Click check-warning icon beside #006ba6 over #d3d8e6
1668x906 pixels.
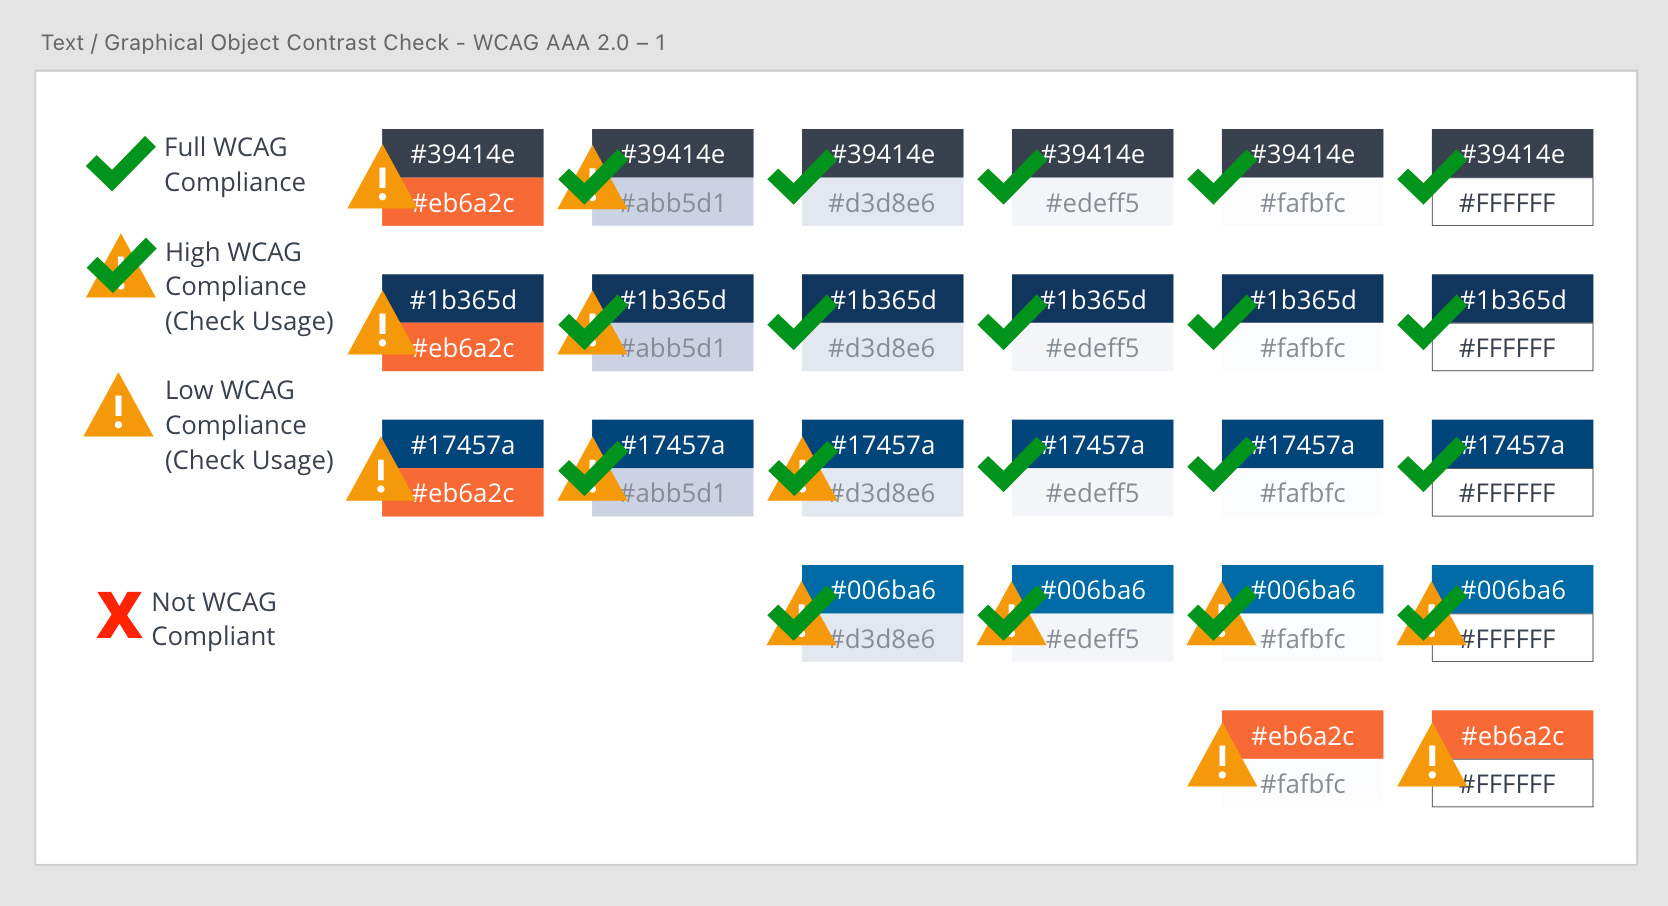(799, 615)
